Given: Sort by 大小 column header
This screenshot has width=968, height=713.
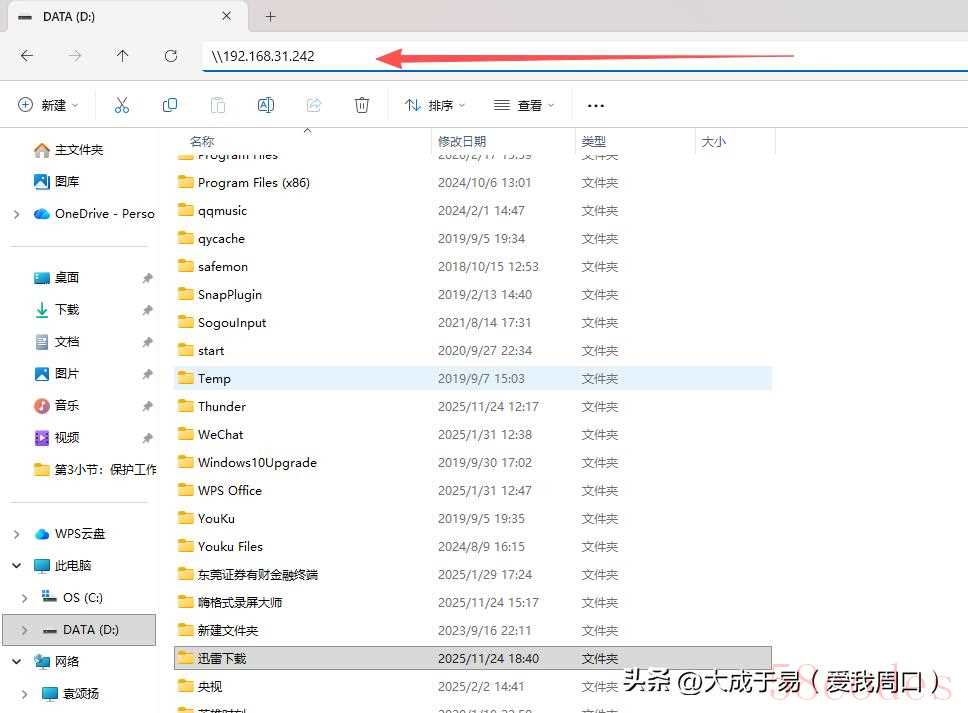Looking at the screenshot, I should [714, 141].
